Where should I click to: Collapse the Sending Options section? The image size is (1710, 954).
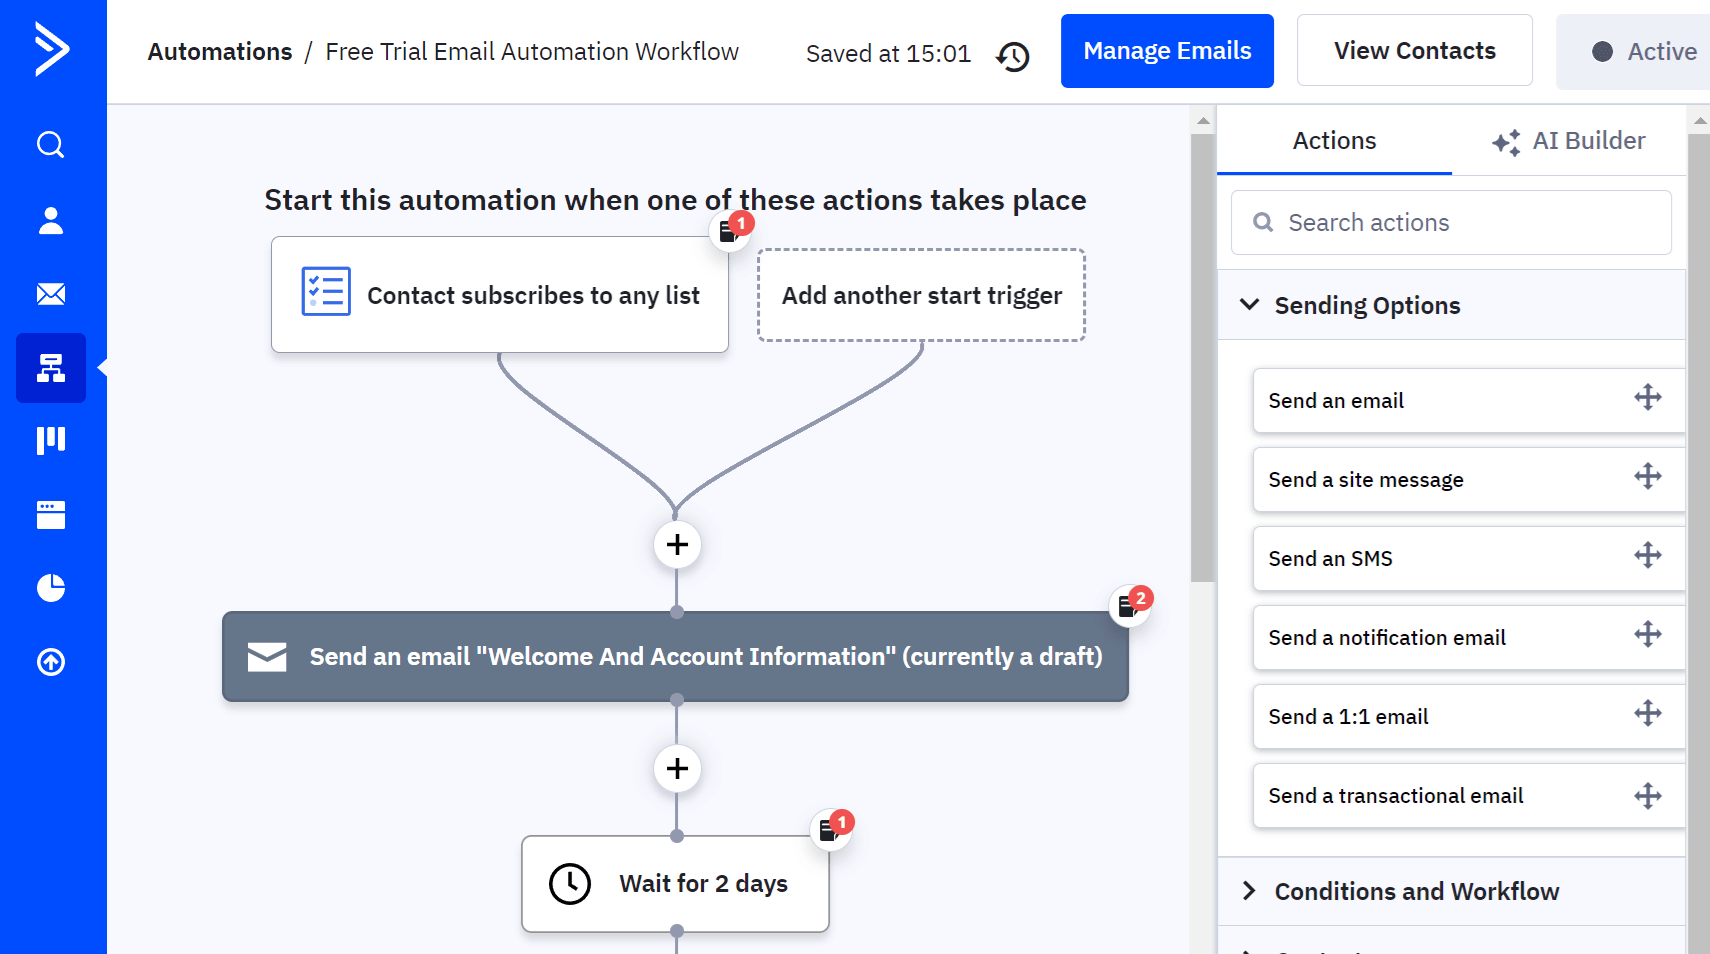click(x=1451, y=305)
